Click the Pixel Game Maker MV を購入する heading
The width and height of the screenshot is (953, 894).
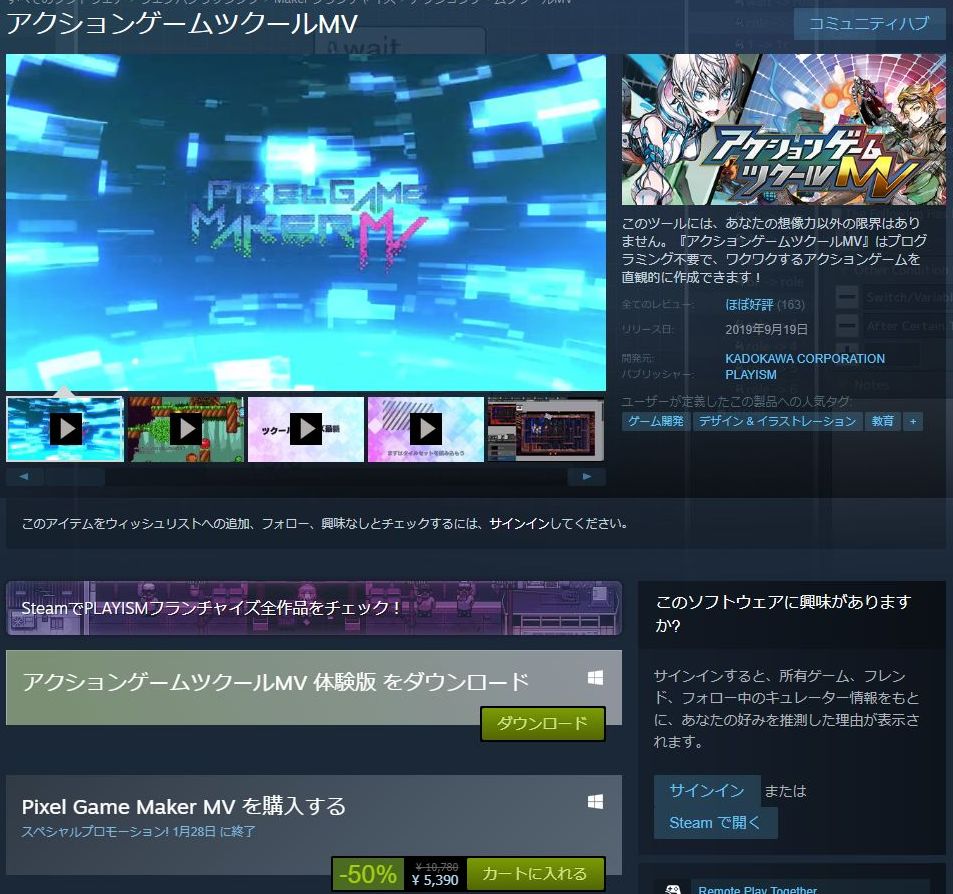pyautogui.click(x=184, y=806)
